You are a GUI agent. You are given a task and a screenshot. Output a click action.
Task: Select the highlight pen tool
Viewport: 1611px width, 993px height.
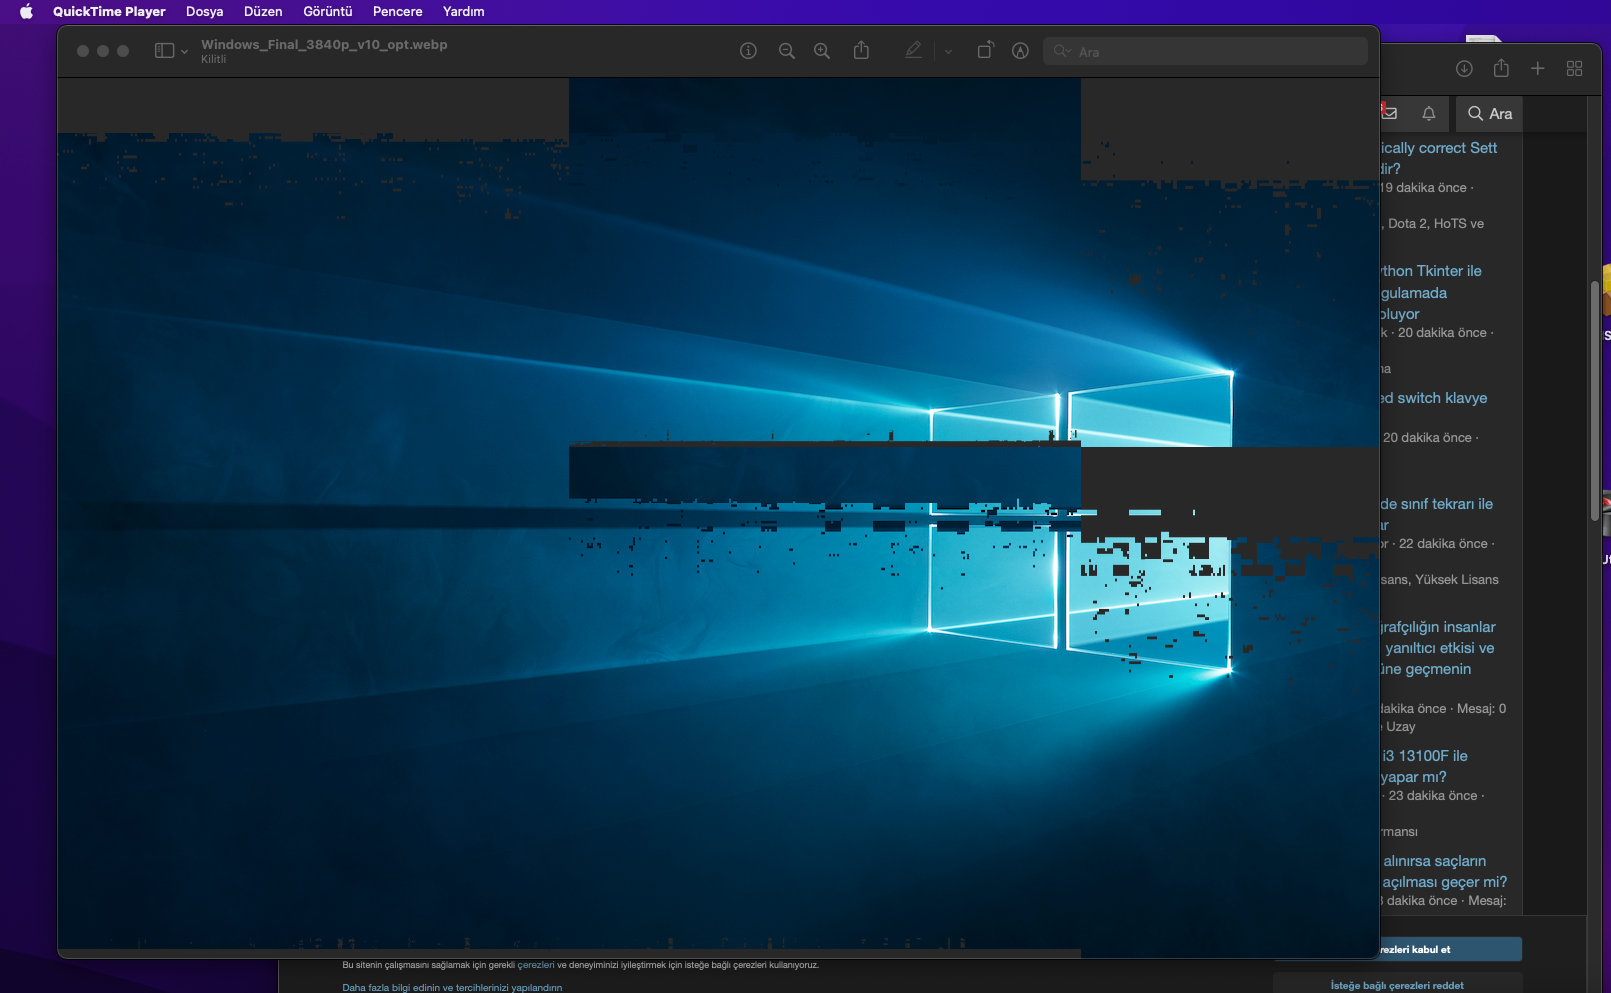coord(913,50)
